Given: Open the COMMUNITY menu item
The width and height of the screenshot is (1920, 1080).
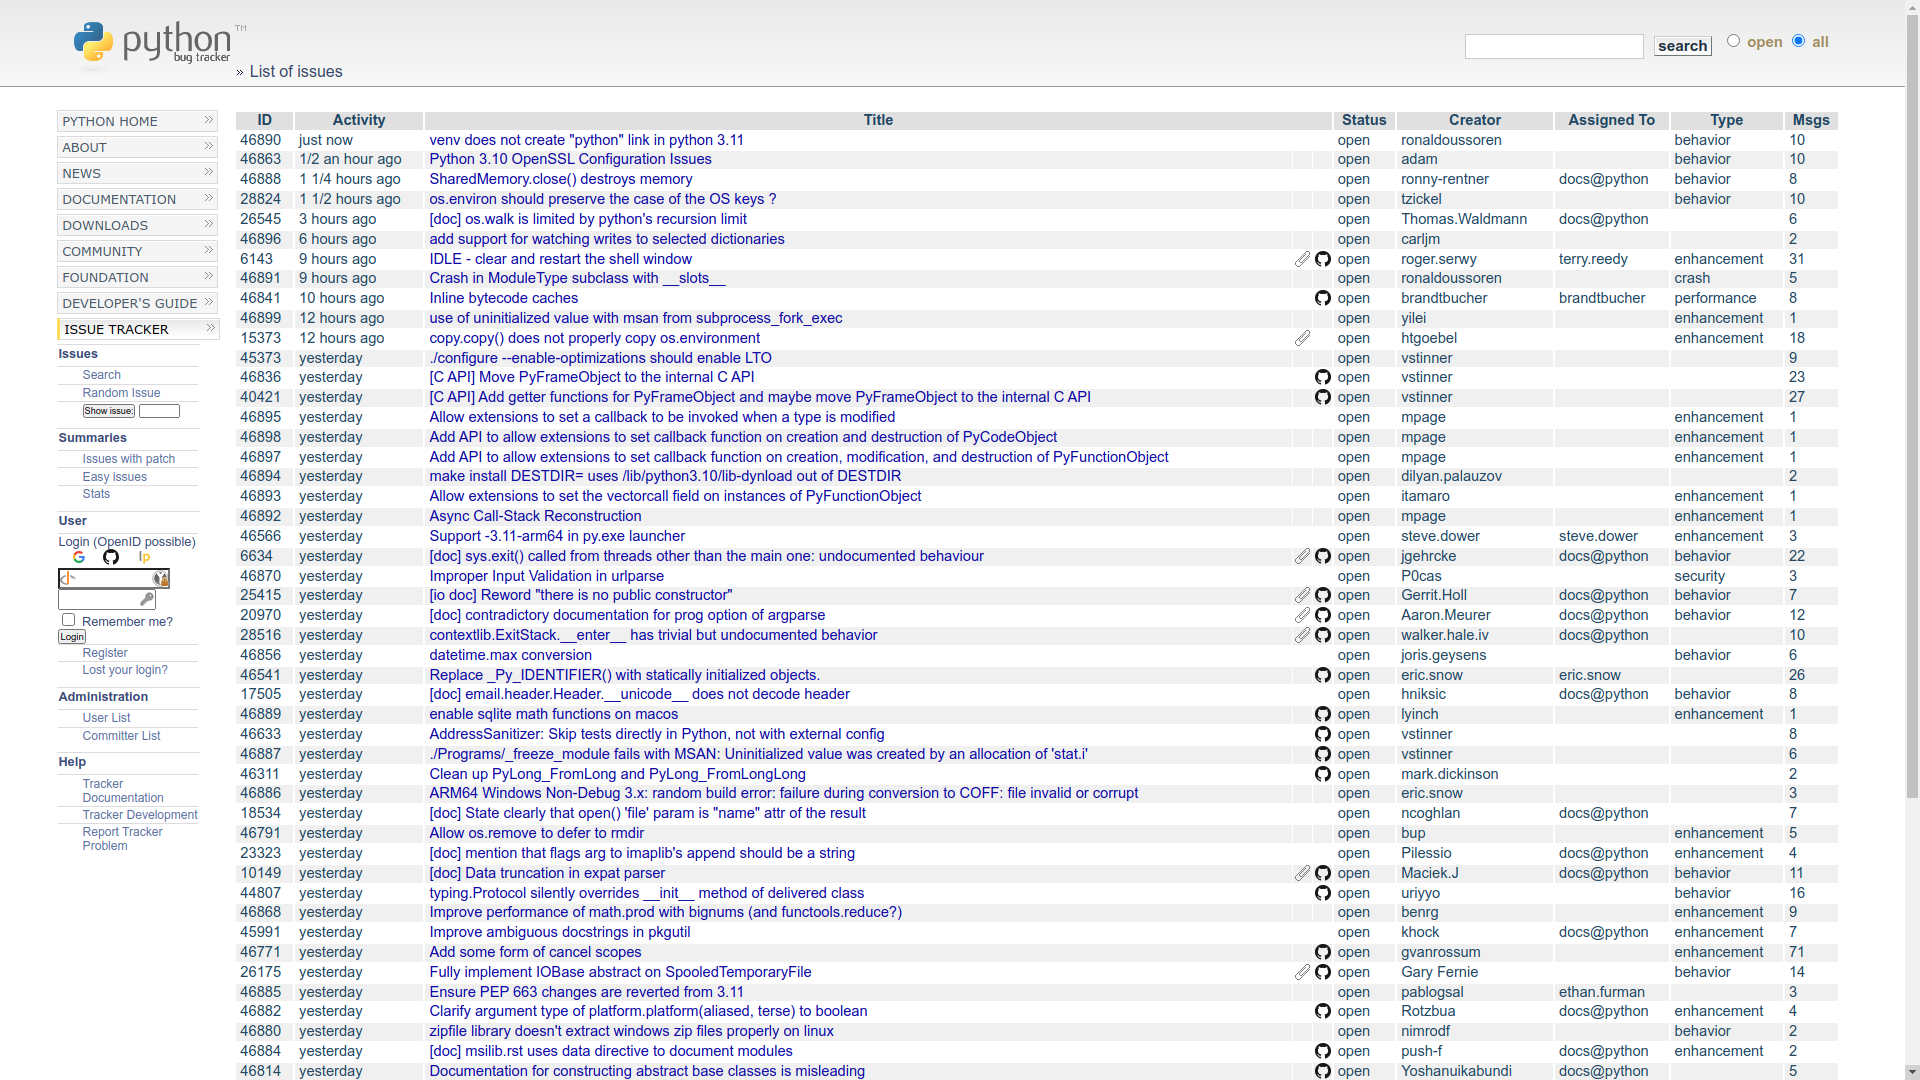Looking at the screenshot, I should tap(138, 251).
